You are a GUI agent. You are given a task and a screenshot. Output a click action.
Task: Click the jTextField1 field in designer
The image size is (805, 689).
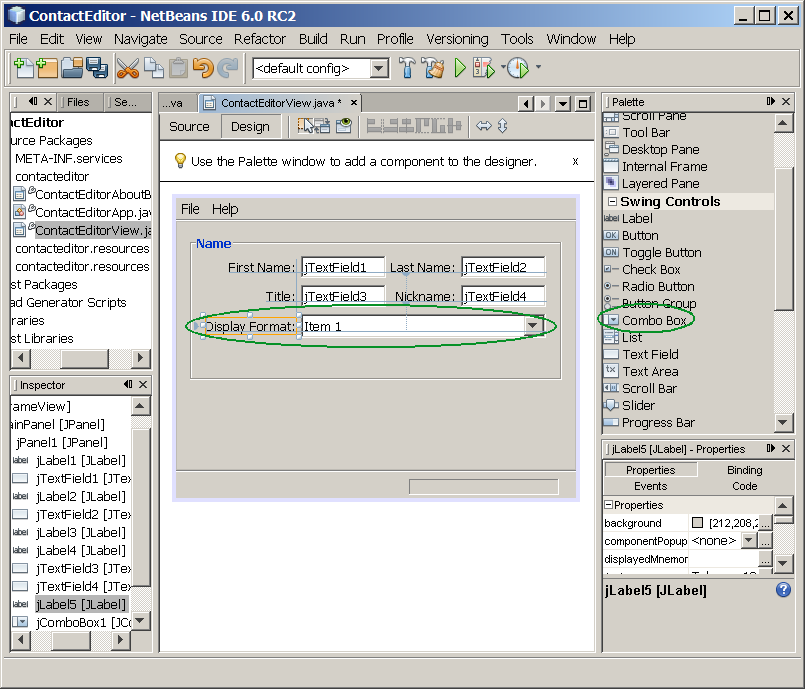click(x=343, y=267)
